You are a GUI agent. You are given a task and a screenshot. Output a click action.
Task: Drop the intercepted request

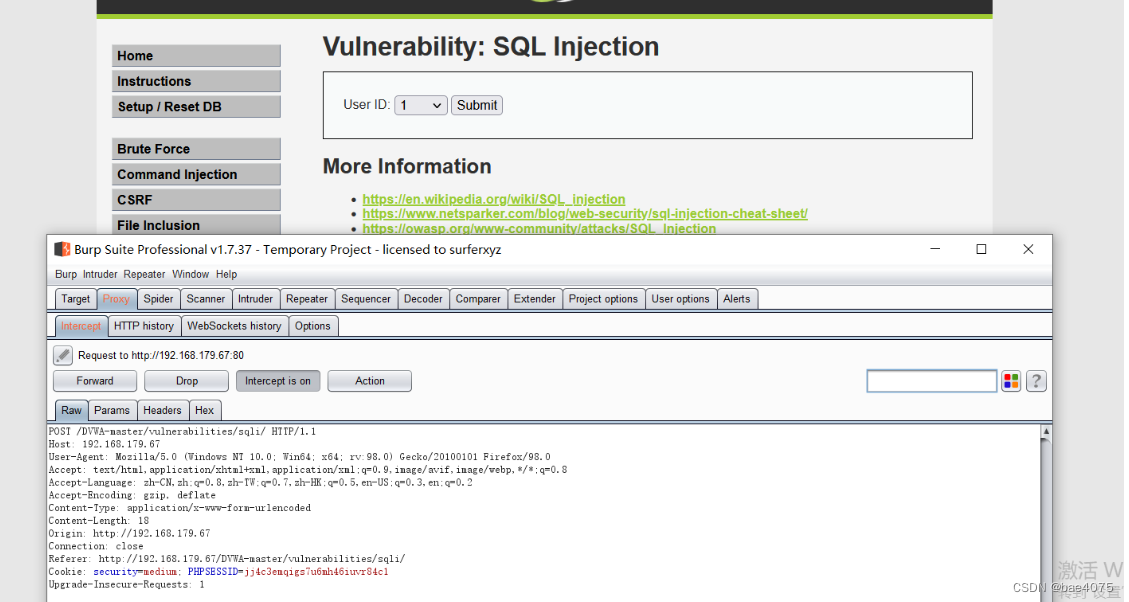tap(186, 381)
